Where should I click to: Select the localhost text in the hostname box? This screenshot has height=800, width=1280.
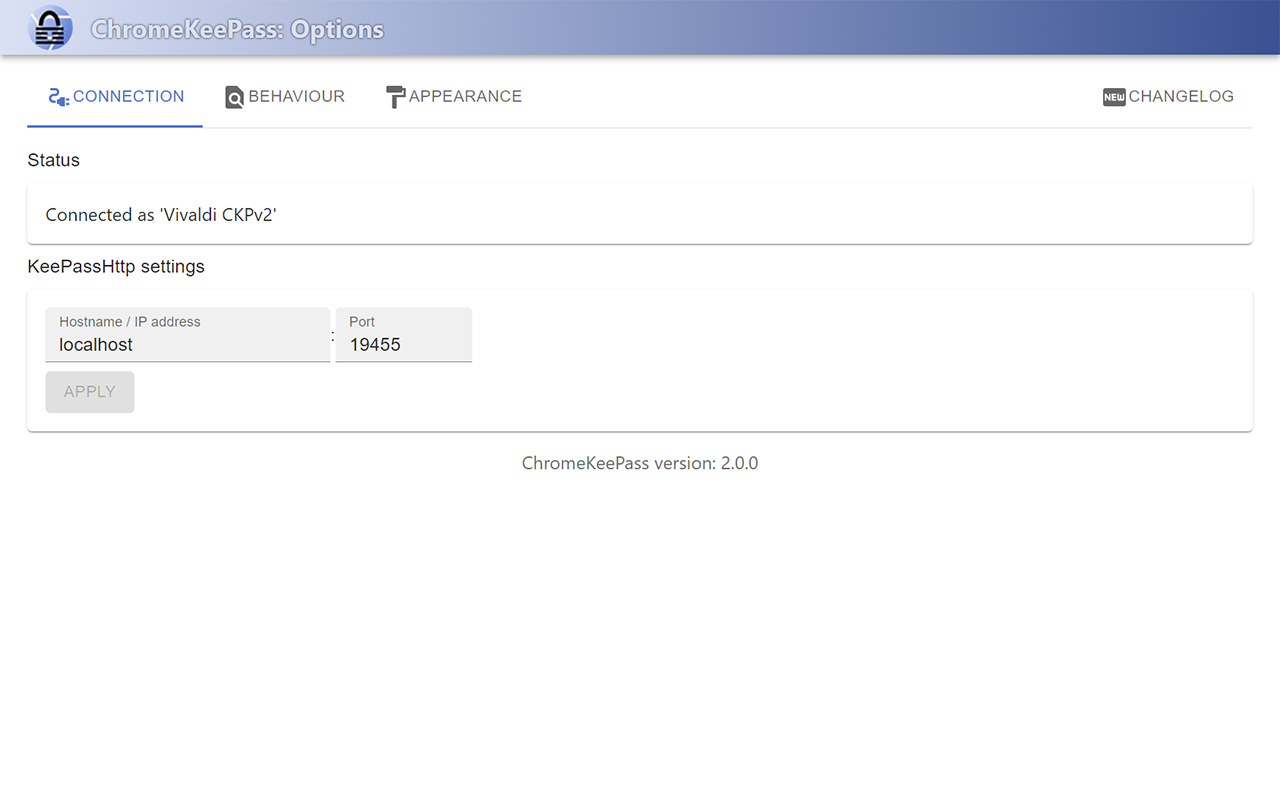pos(95,344)
